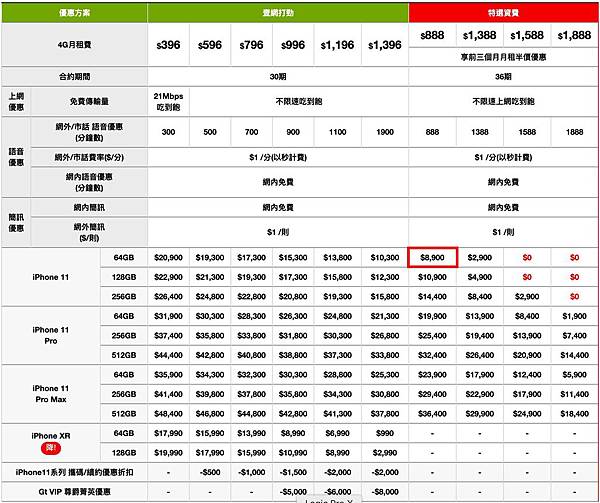Select the iPhone11系列 攜碼/續約優惠折扣 row label
The height and width of the screenshot is (503, 600).
click(x=74, y=472)
